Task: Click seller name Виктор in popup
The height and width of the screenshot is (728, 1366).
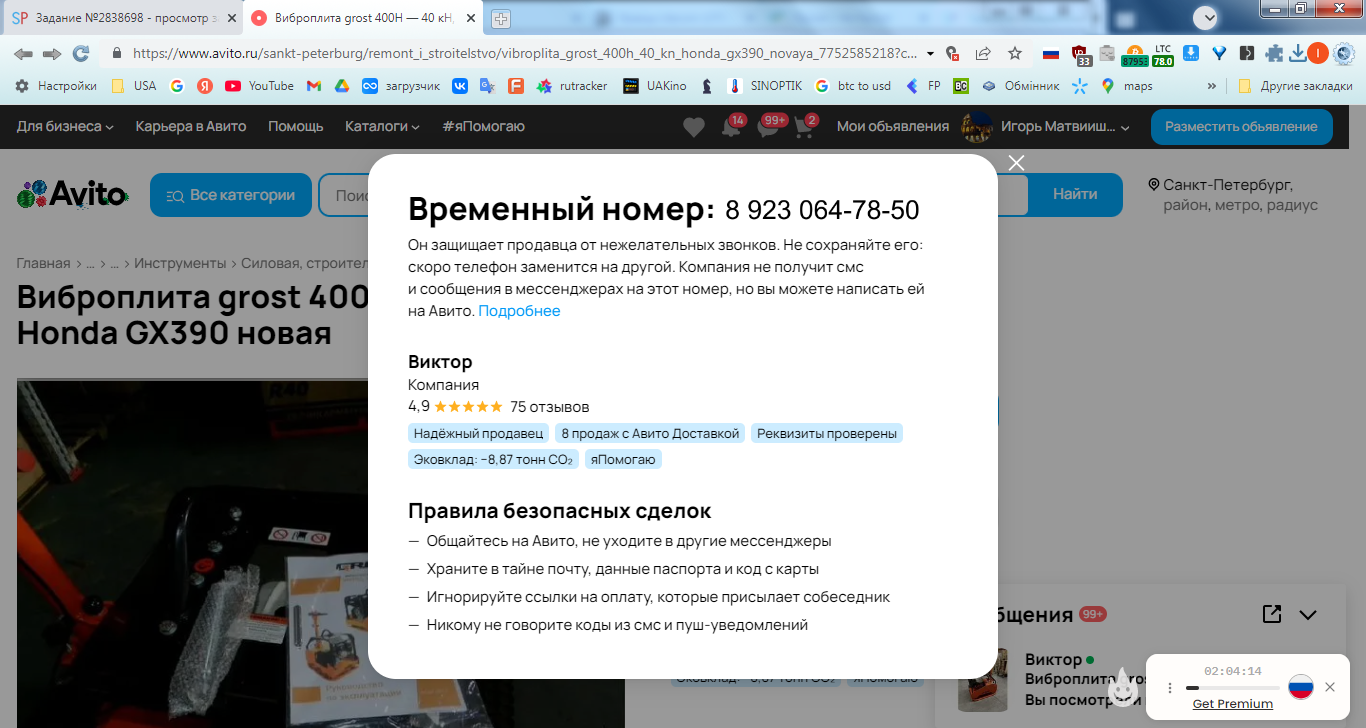Action: click(440, 362)
